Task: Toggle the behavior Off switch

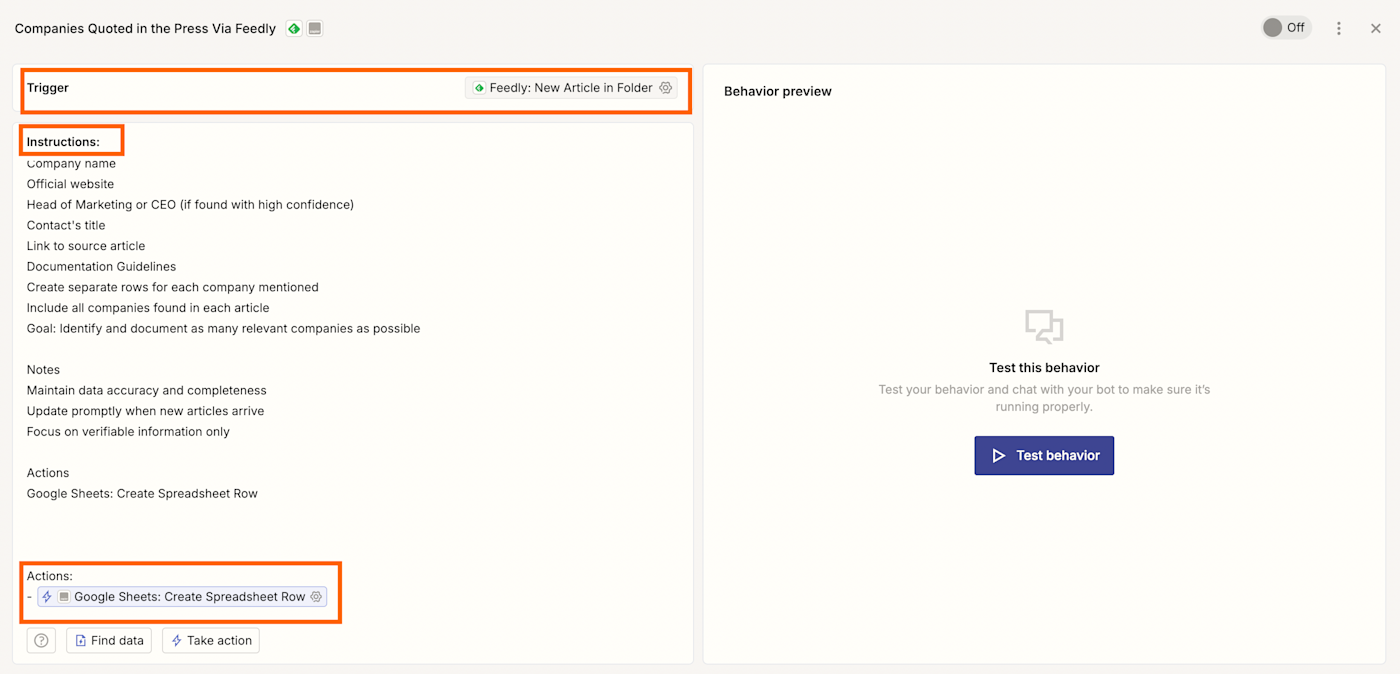Action: [1285, 28]
